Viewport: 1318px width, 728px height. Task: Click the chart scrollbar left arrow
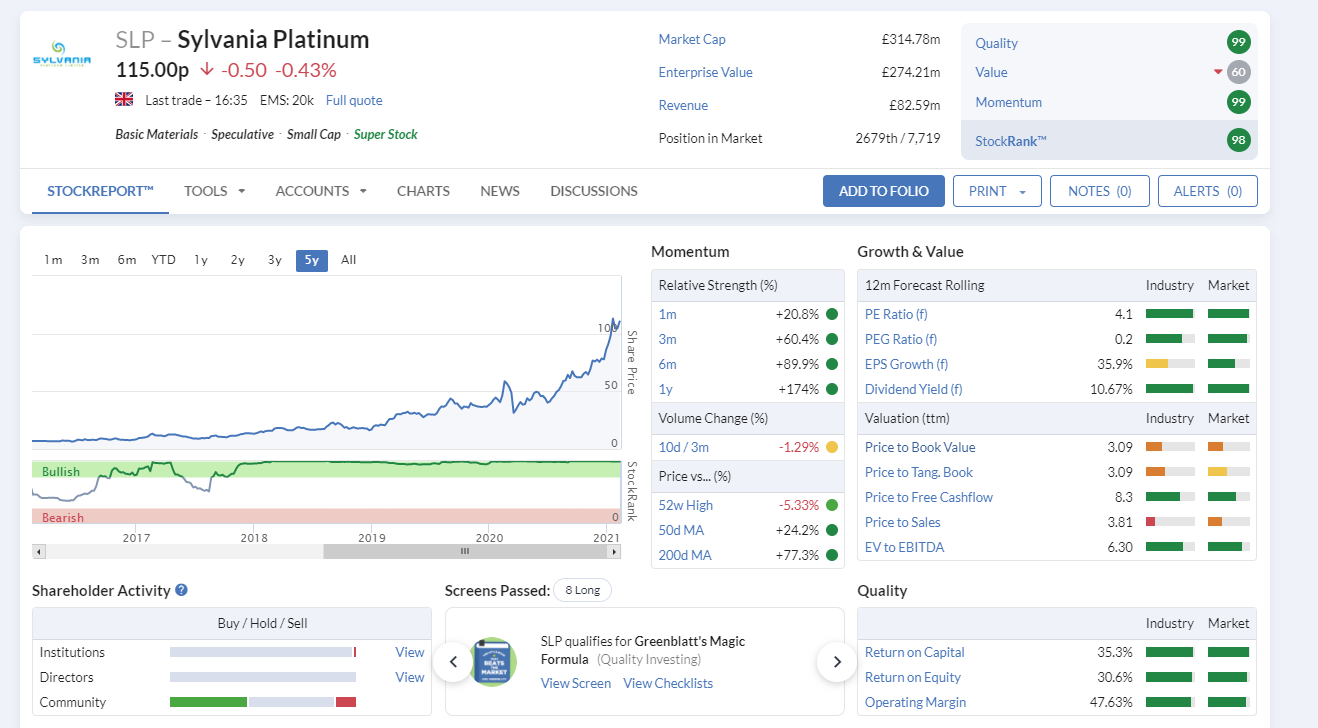(x=39, y=551)
